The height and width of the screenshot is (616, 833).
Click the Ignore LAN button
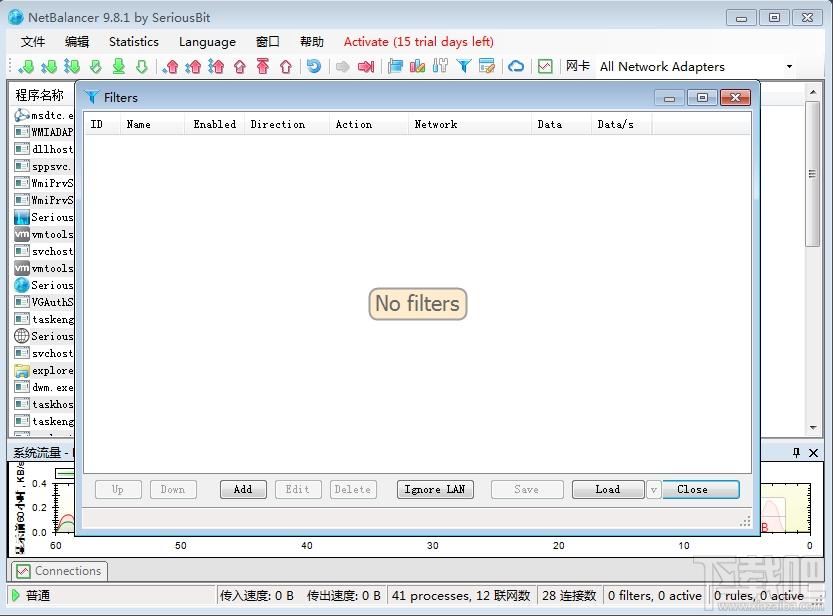[435, 490]
